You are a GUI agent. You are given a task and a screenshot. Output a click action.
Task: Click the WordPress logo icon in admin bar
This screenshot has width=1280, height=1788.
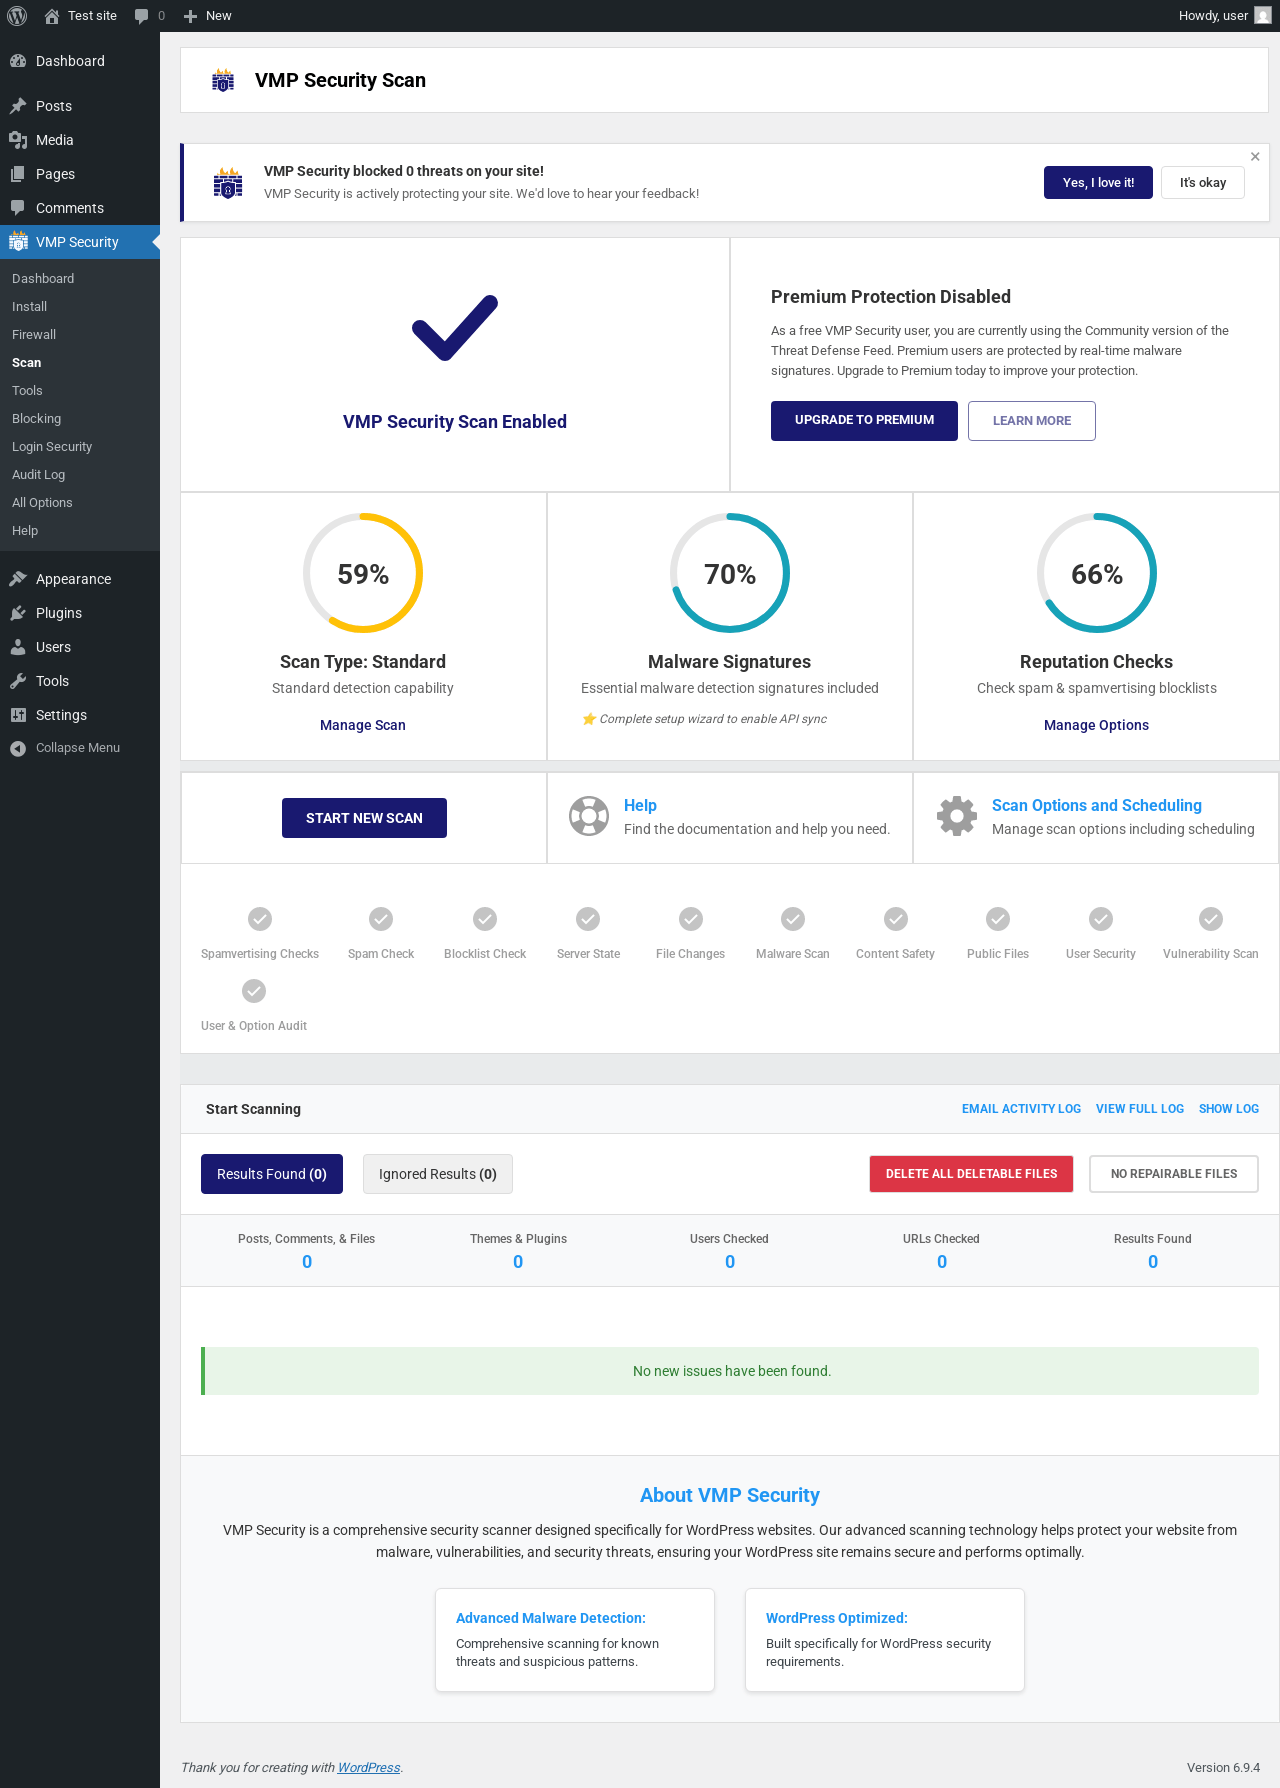17,16
